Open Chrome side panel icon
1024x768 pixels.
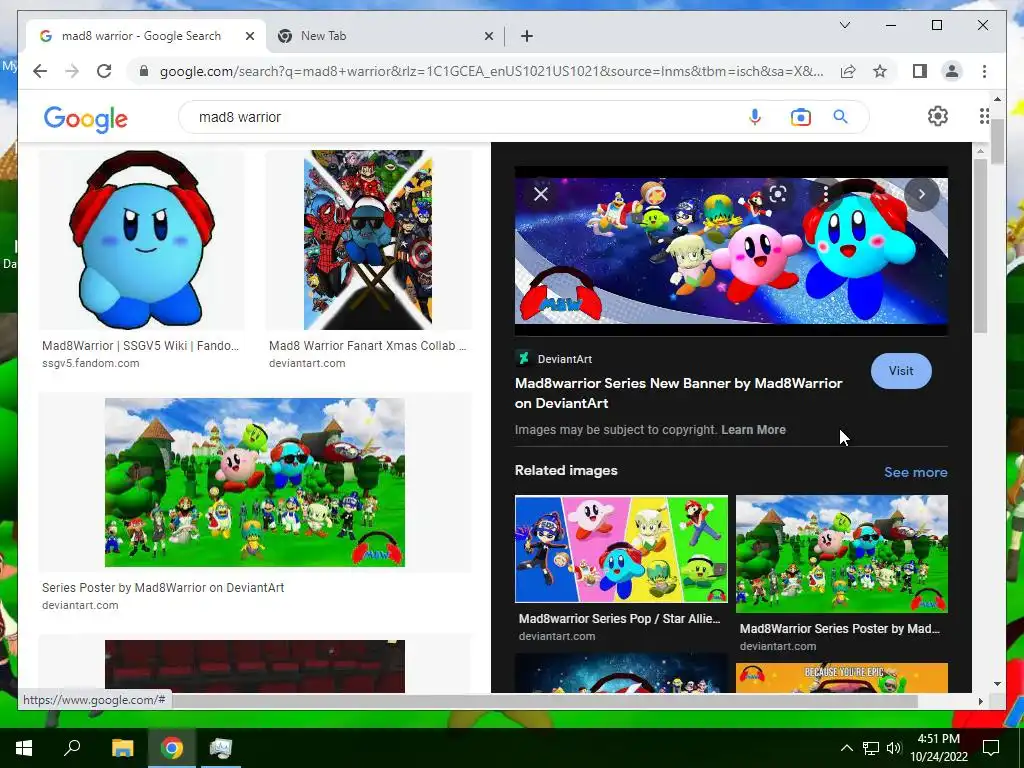pyautogui.click(x=920, y=71)
